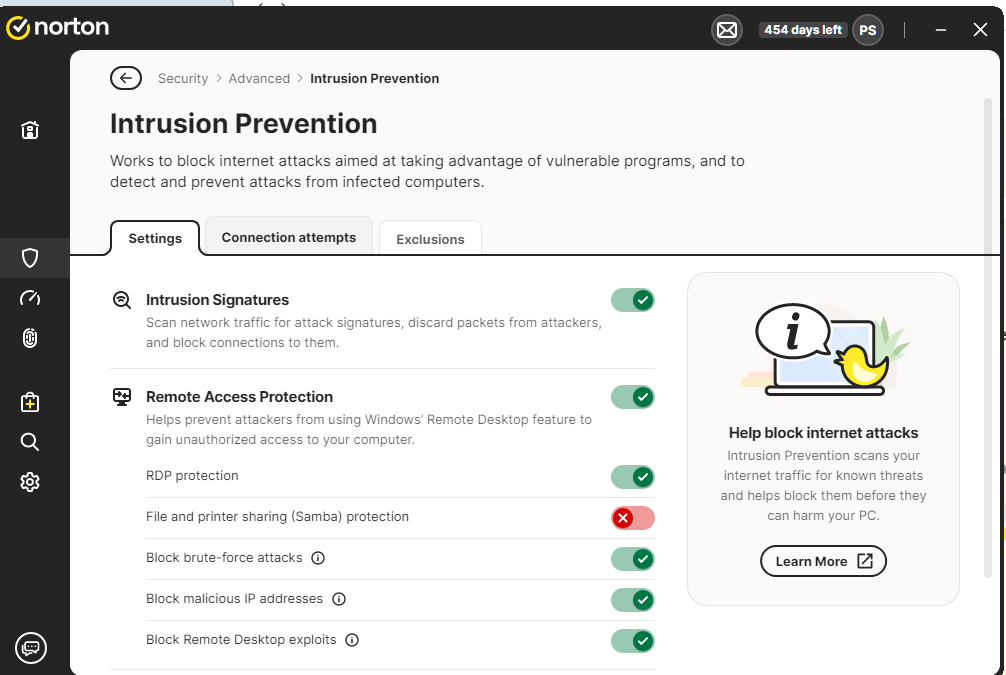
Task: Select the Security shield sidebar icon
Action: [30, 258]
